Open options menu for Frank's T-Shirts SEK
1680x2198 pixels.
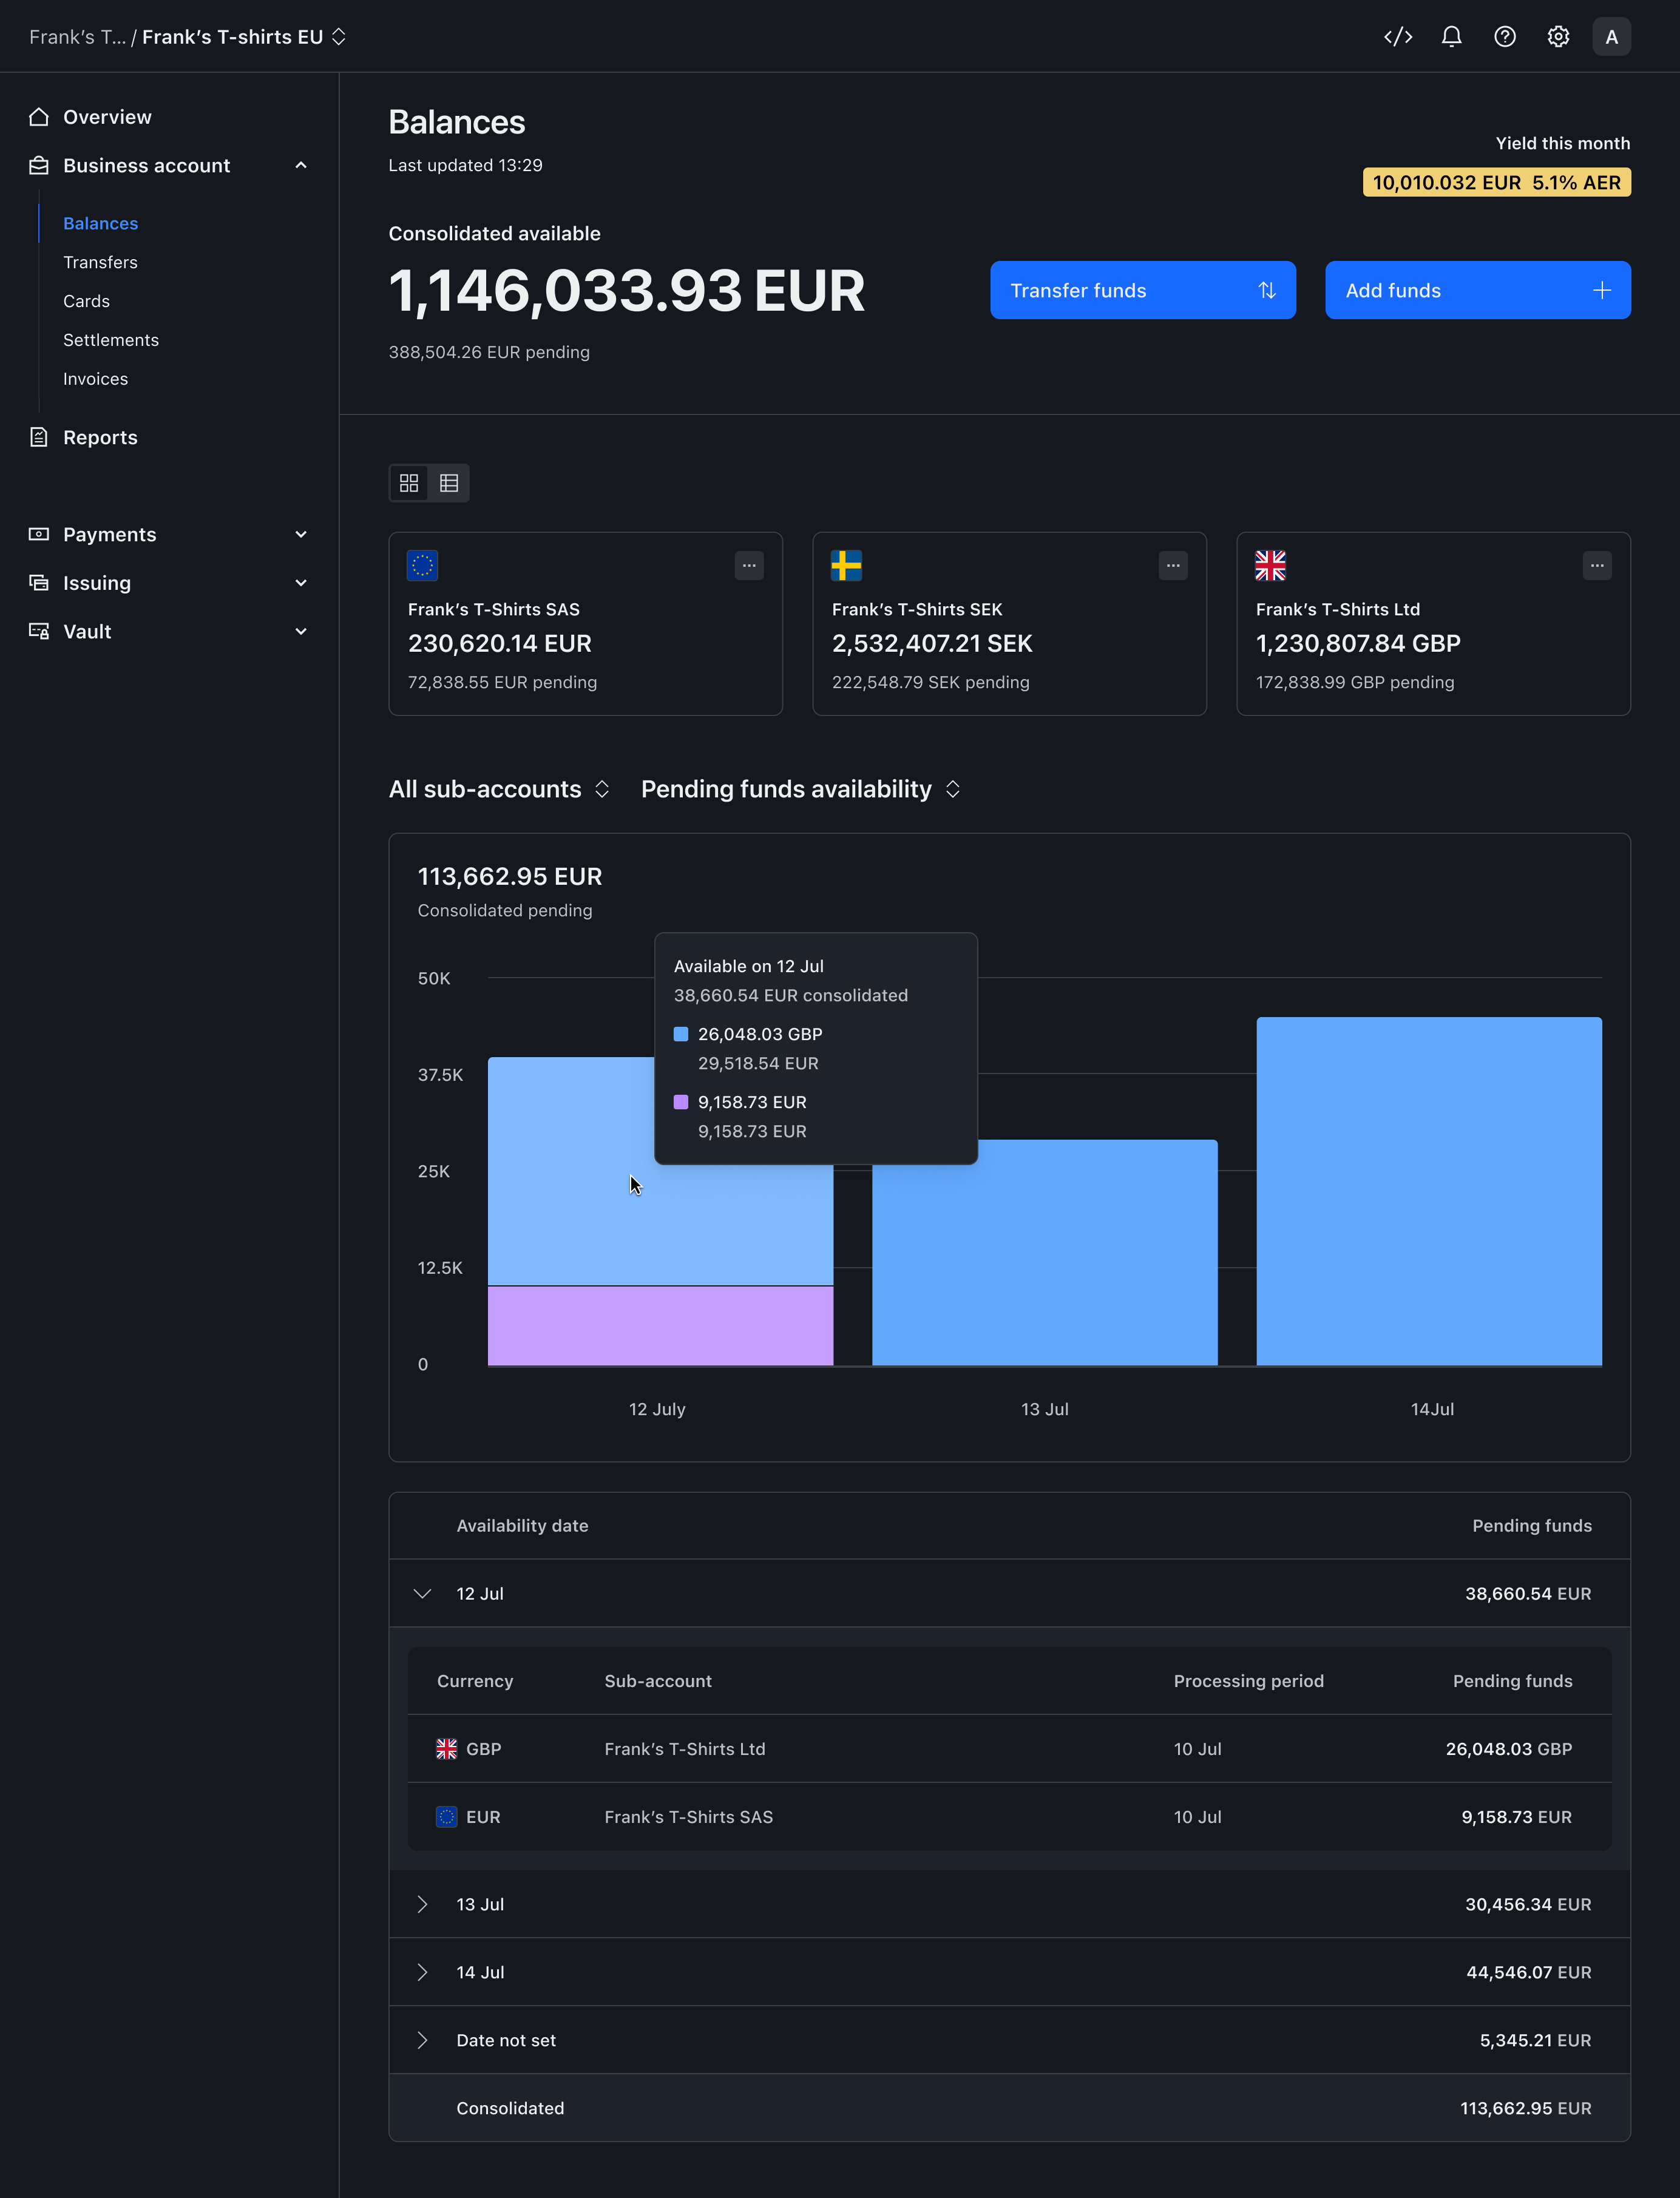1173,566
